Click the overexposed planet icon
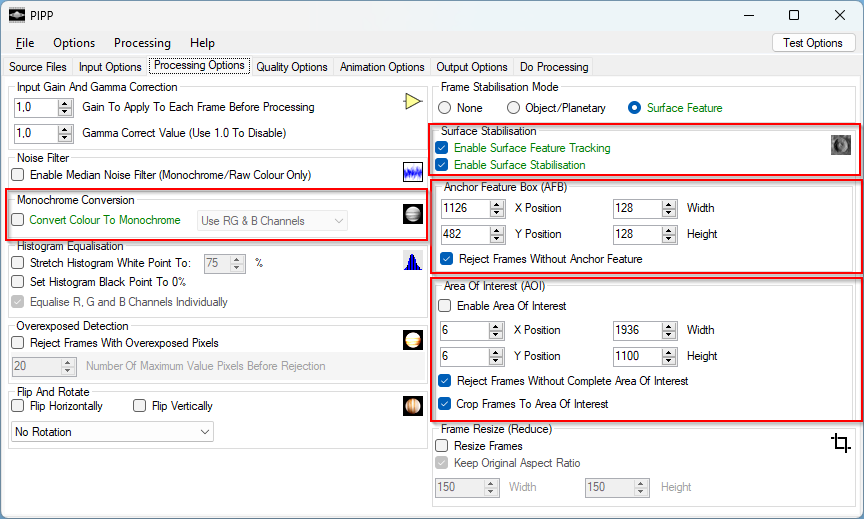Viewport: 864px width, 519px height. coord(413,340)
